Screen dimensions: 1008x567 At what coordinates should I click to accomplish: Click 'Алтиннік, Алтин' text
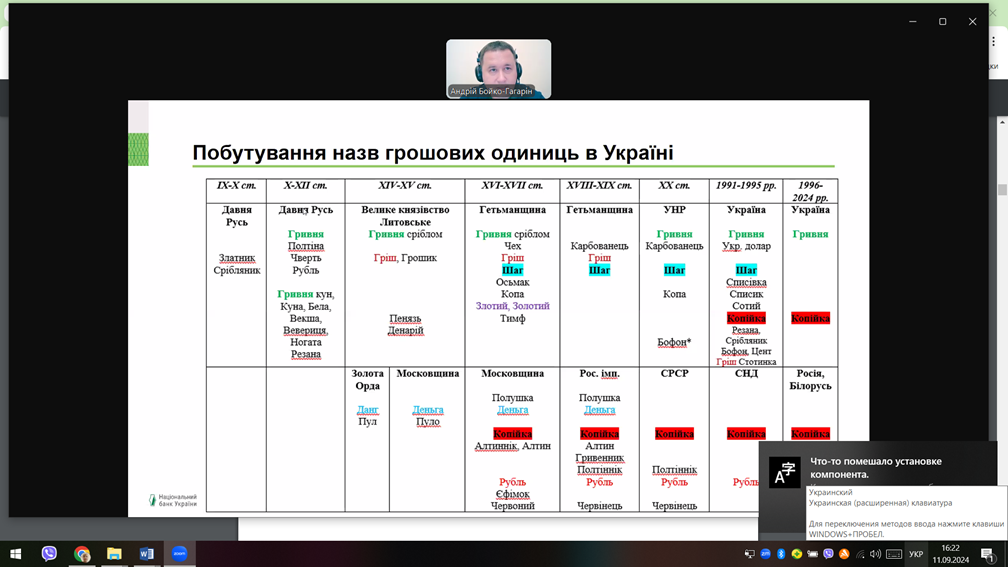[512, 446]
